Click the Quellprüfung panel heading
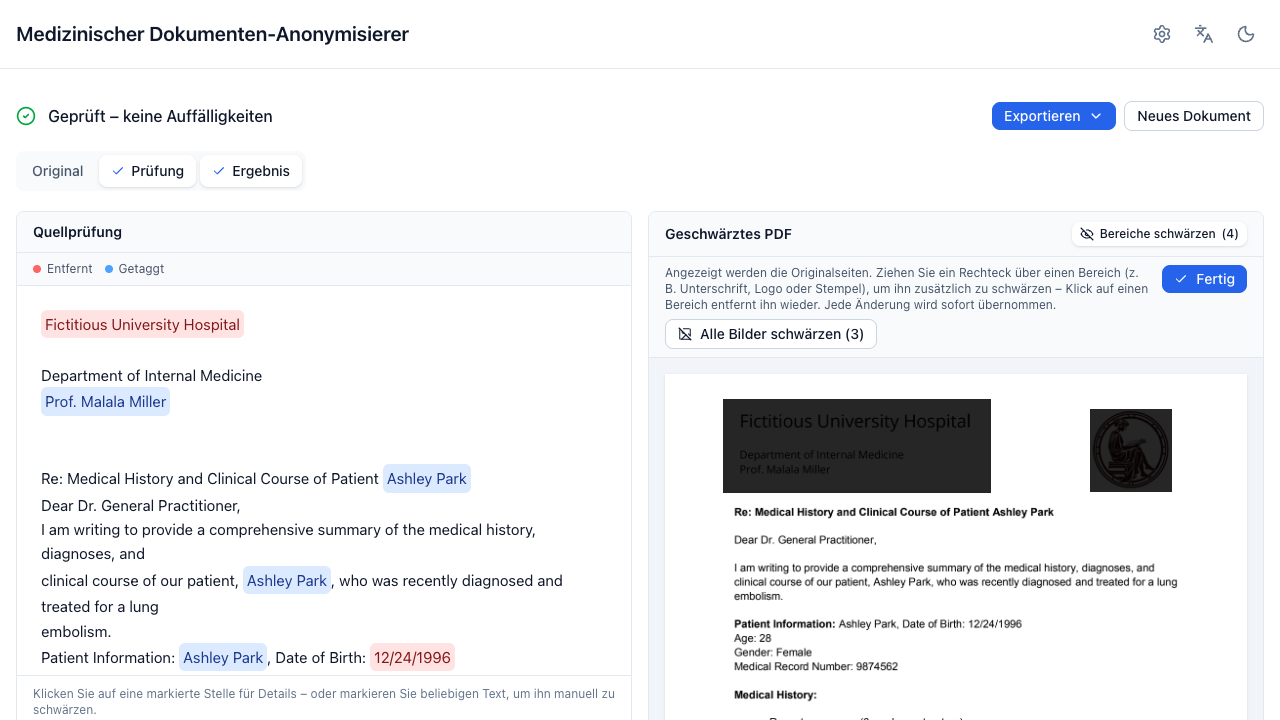This screenshot has height=720, width=1280. click(77, 232)
